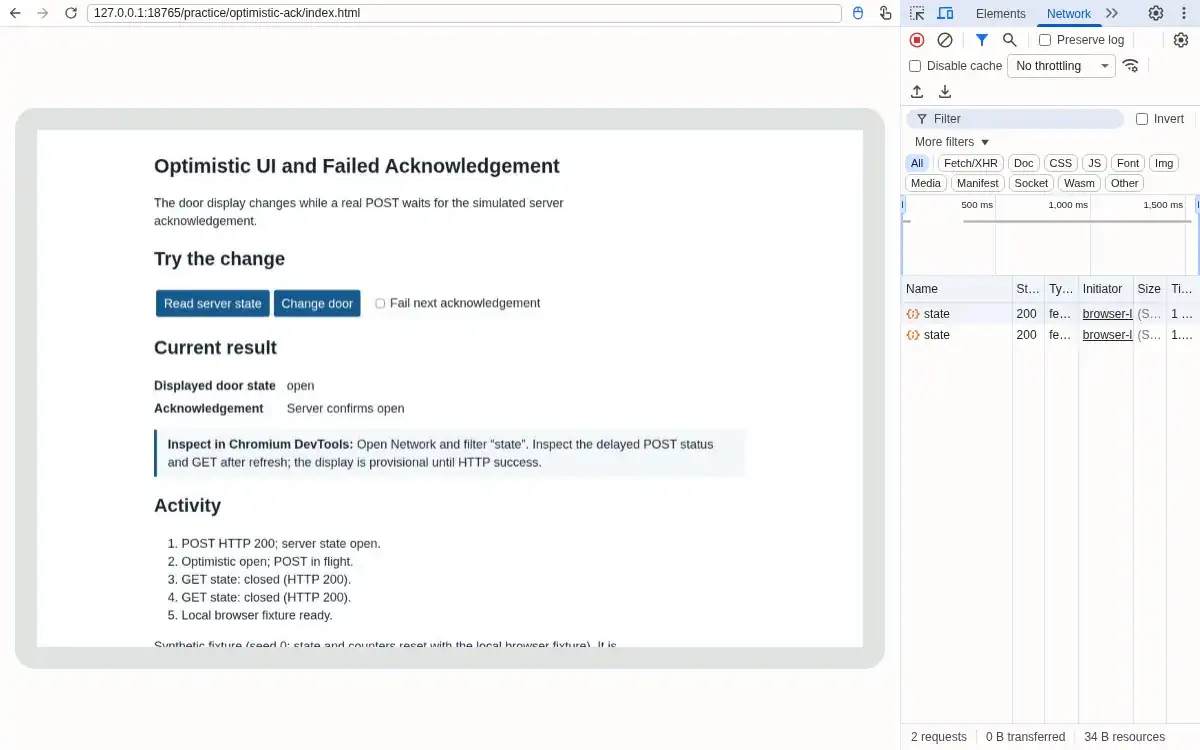1200x750 pixels.
Task: Click the touch hand icon beside the address bar
Action: pos(885,13)
